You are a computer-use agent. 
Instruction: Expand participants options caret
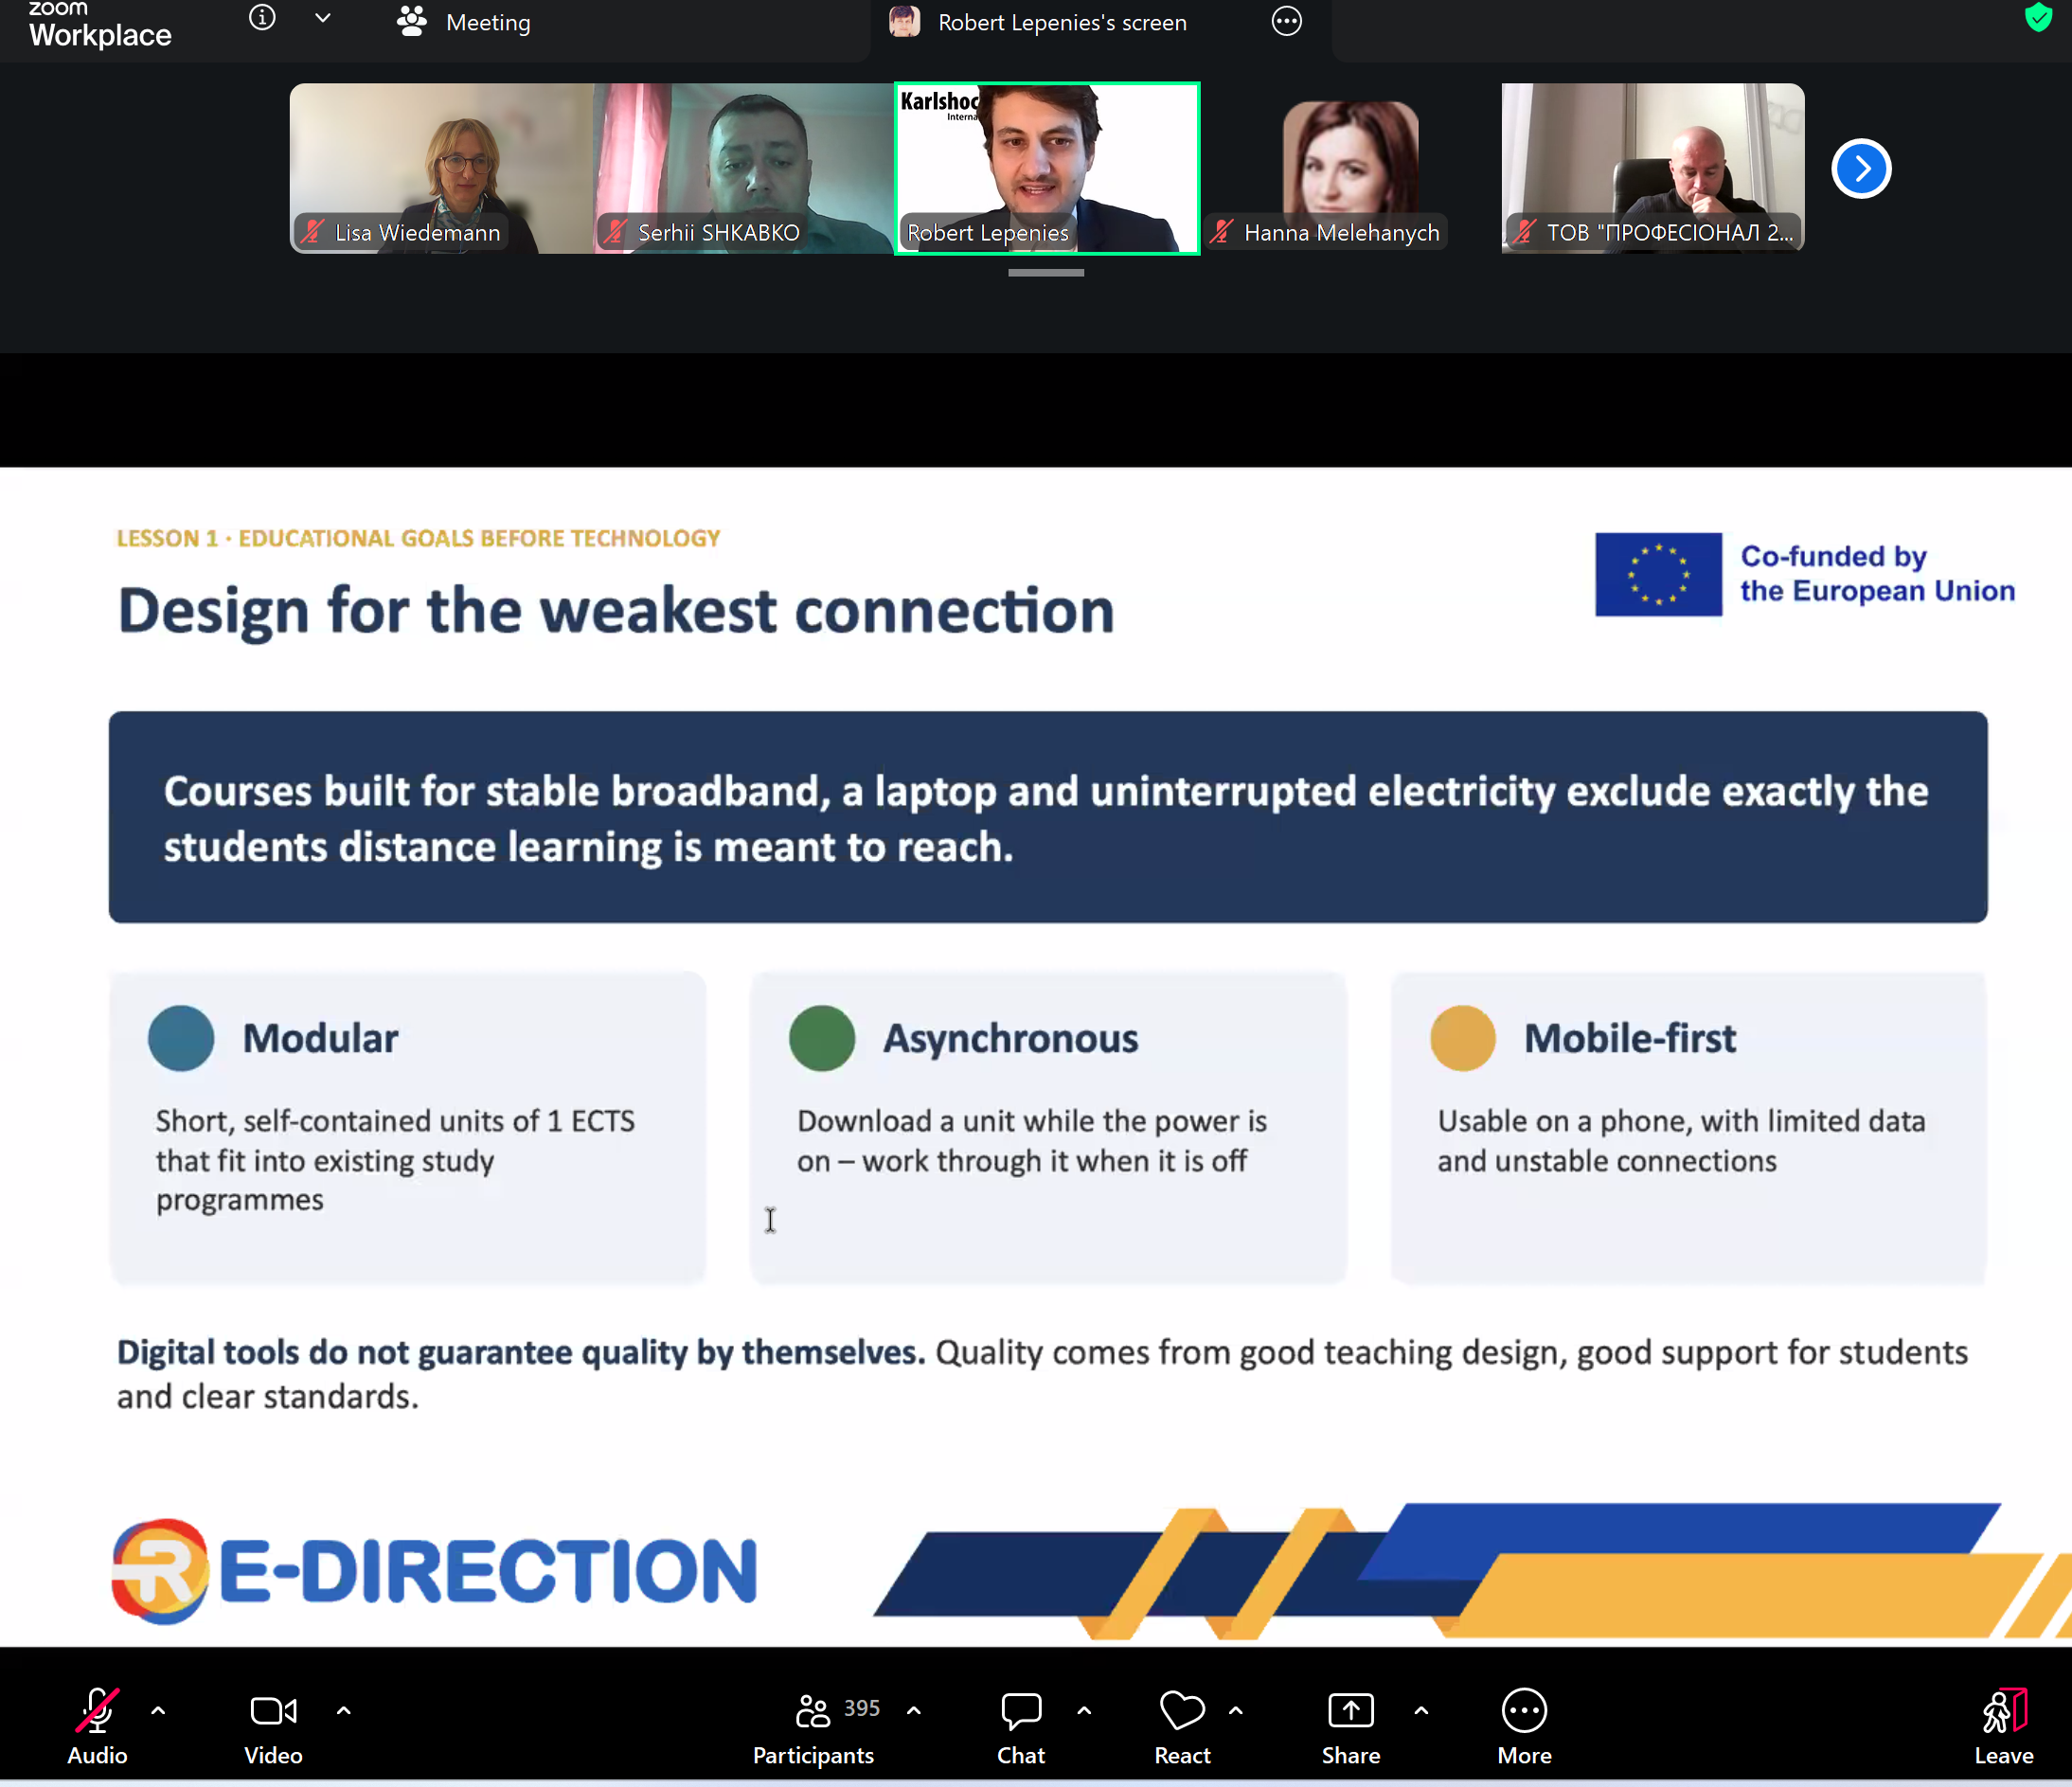tap(913, 1710)
